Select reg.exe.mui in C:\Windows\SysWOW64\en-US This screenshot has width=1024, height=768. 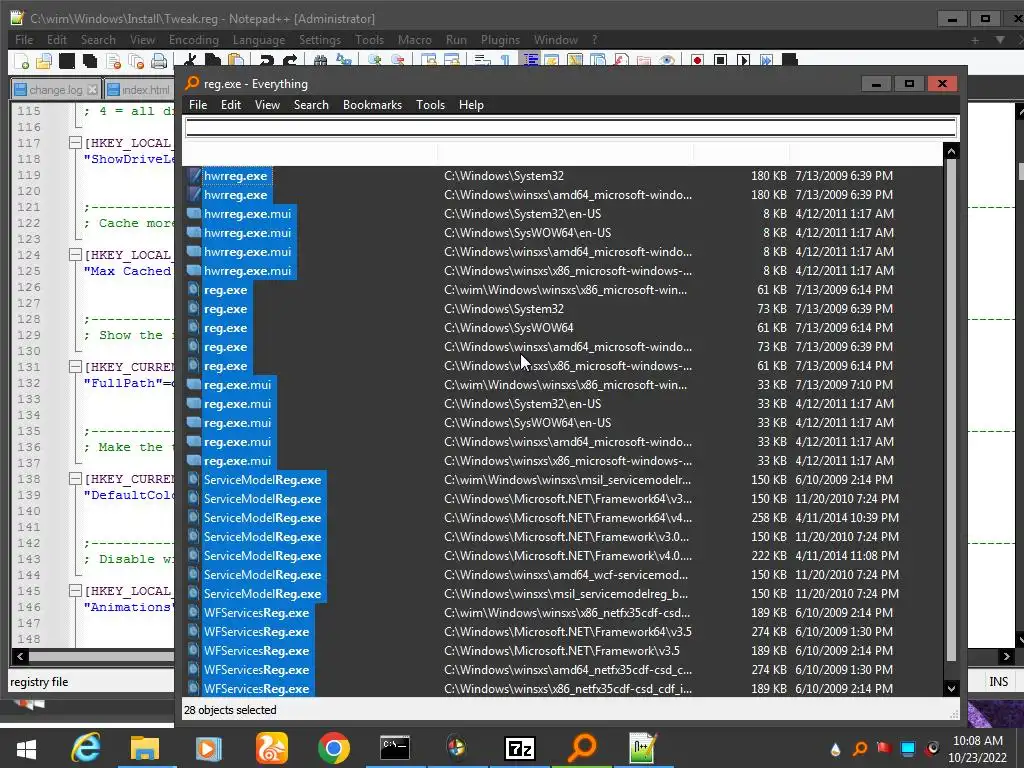(x=563, y=423)
